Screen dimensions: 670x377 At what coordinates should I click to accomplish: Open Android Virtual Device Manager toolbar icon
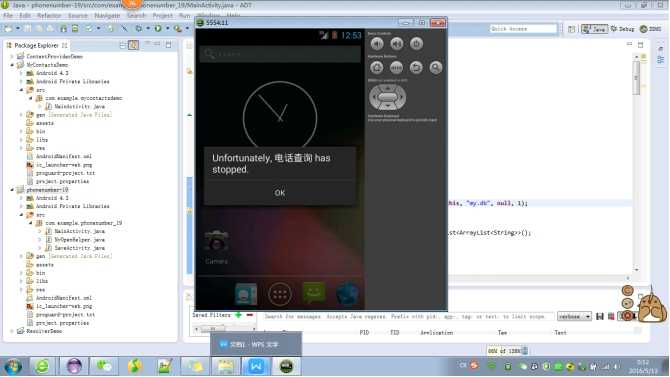coord(75,29)
